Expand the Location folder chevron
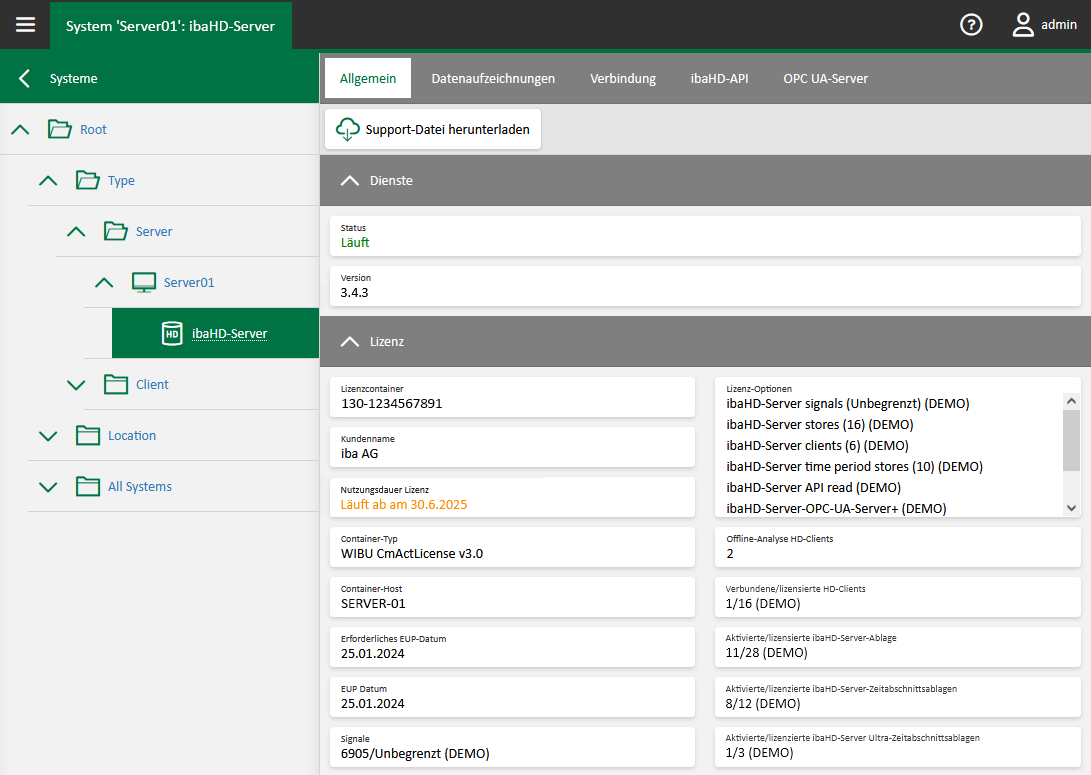This screenshot has width=1091, height=775. 48,436
